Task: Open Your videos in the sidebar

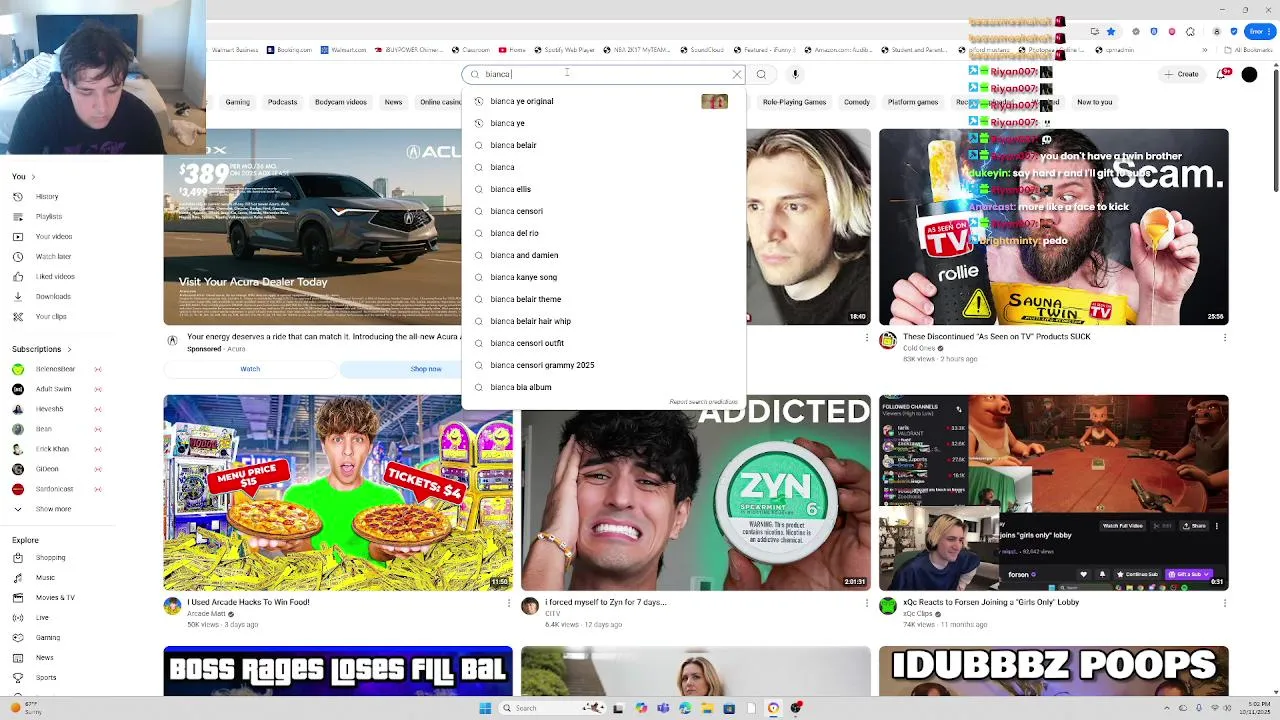Action: 54,236
